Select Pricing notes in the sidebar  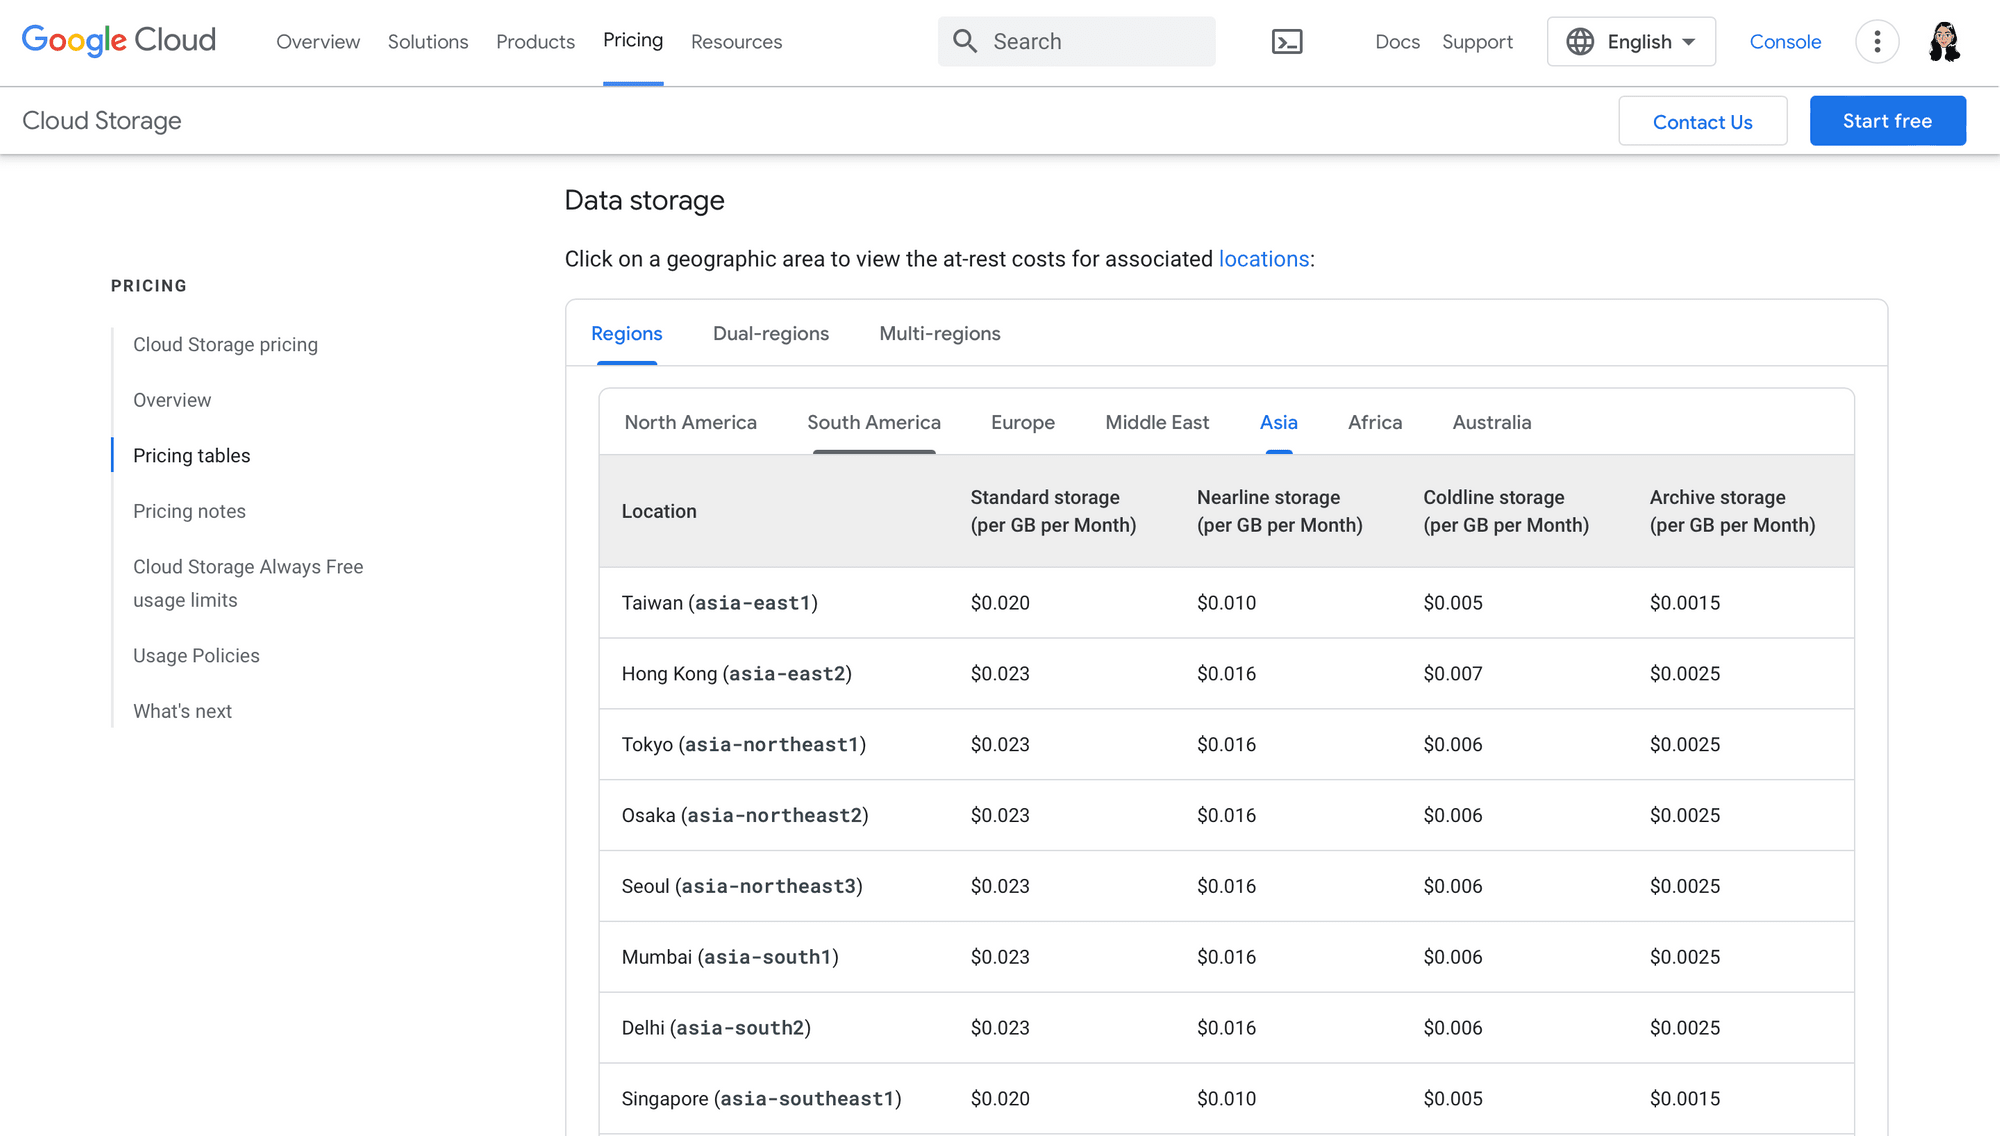click(189, 511)
